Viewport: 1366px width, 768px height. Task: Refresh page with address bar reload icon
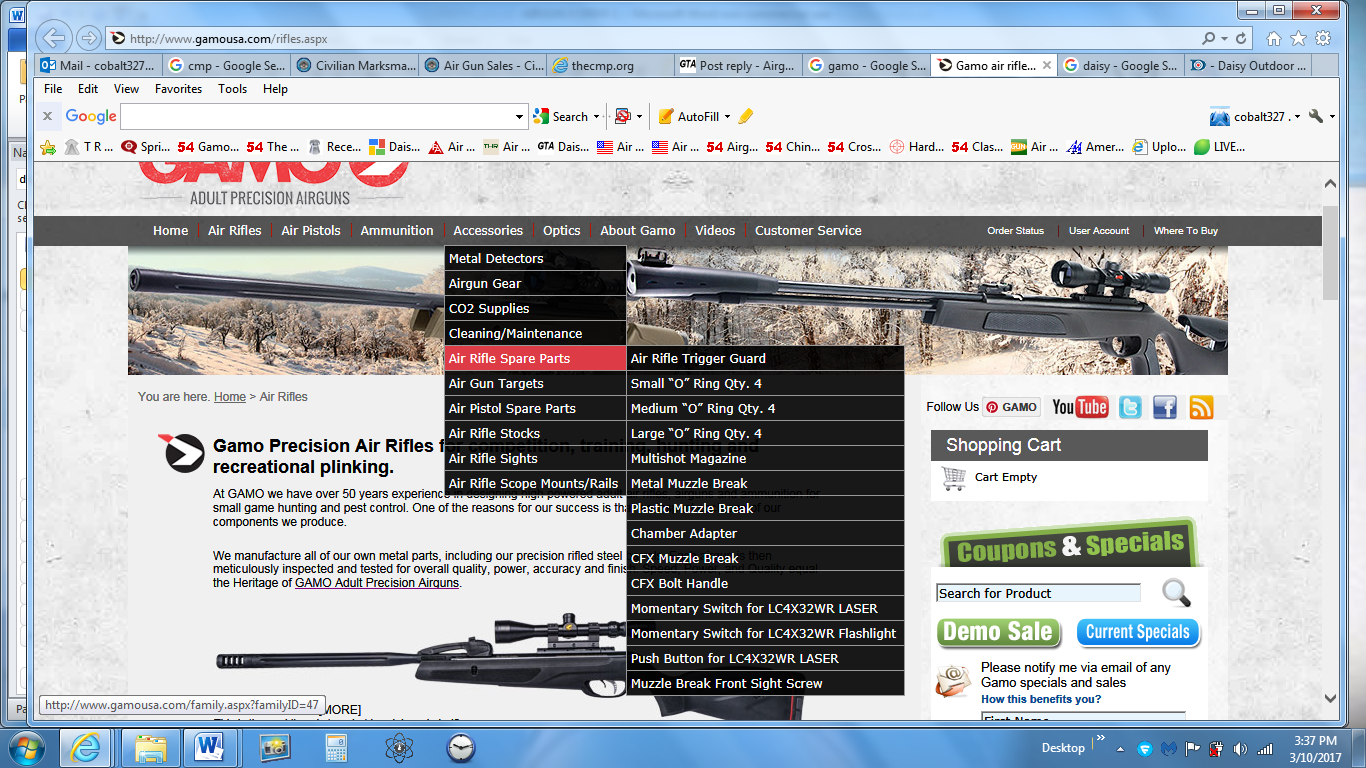click(x=1241, y=38)
